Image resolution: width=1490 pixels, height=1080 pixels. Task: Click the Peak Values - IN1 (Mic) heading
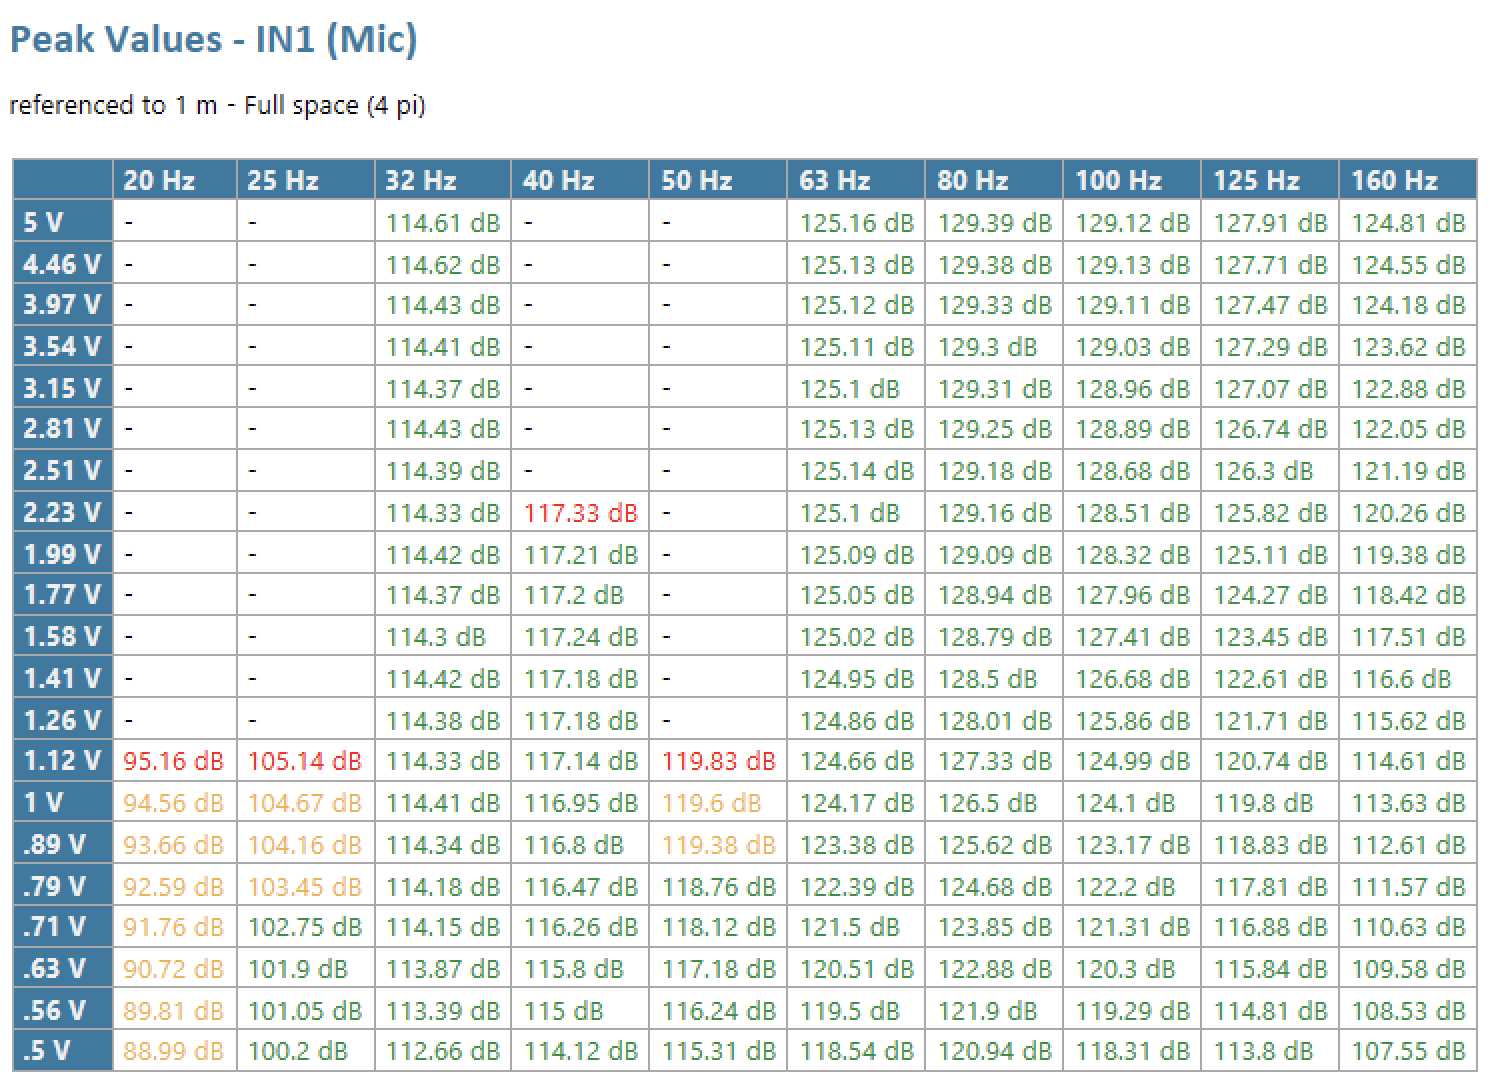pos(213,40)
